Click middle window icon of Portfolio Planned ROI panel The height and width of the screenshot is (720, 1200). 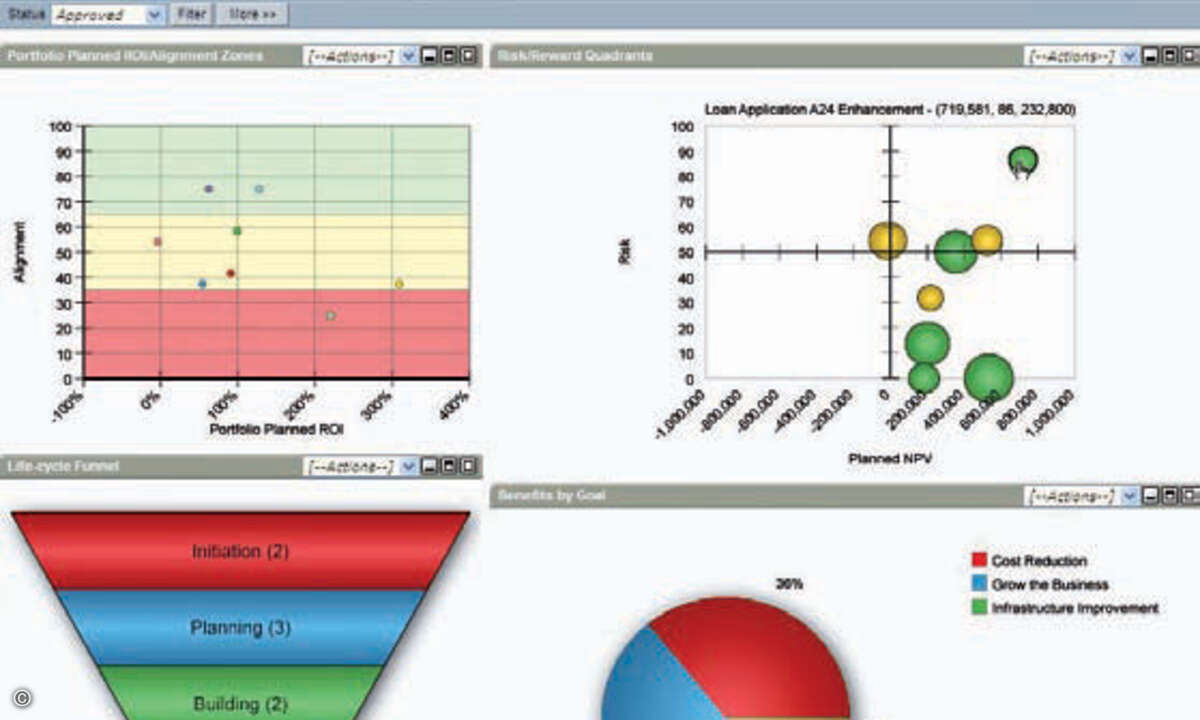click(x=449, y=56)
